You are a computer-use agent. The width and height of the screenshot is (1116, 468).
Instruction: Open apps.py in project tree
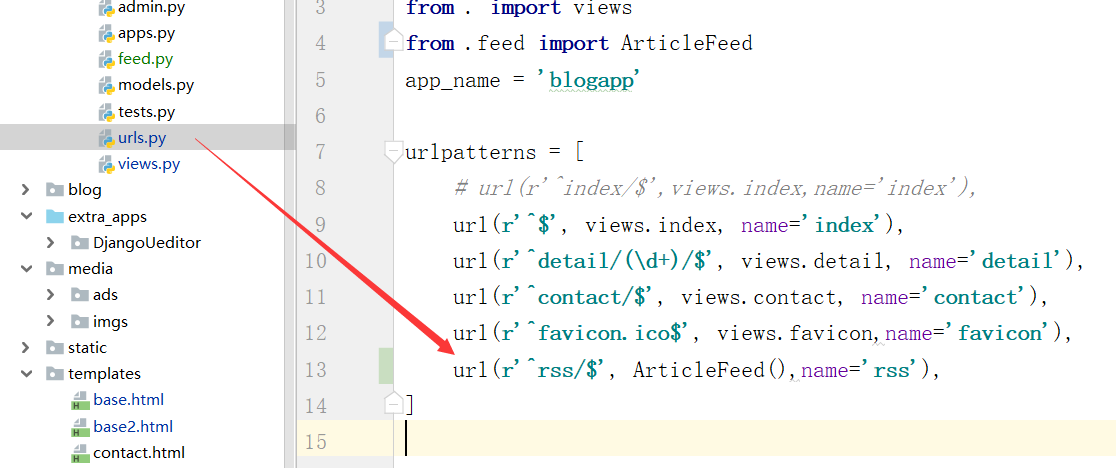click(146, 33)
